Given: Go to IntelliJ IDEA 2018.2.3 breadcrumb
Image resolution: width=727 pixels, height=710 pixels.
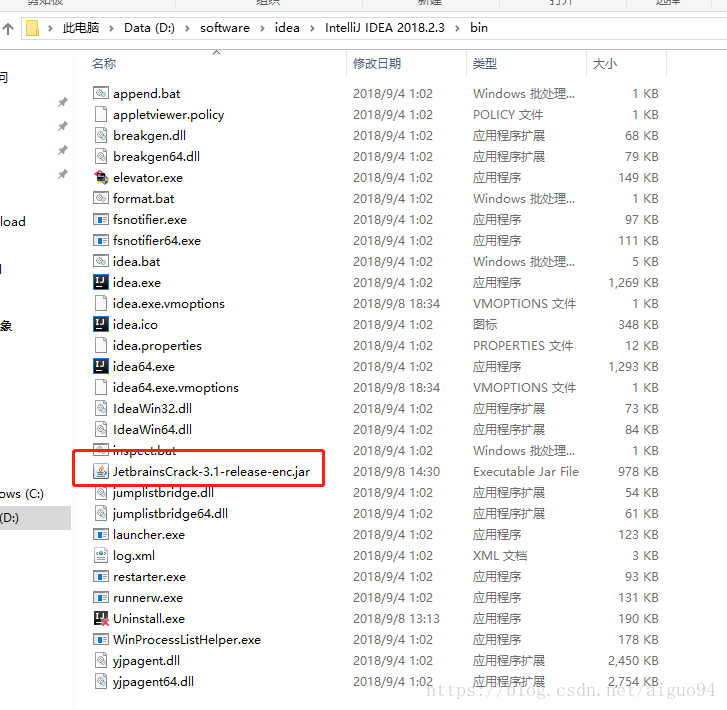Looking at the screenshot, I should click(x=384, y=28).
